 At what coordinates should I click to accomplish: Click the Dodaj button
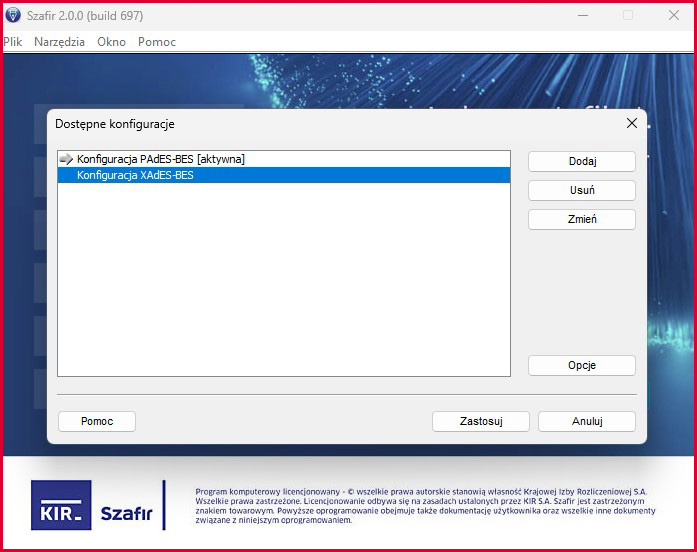coord(582,161)
